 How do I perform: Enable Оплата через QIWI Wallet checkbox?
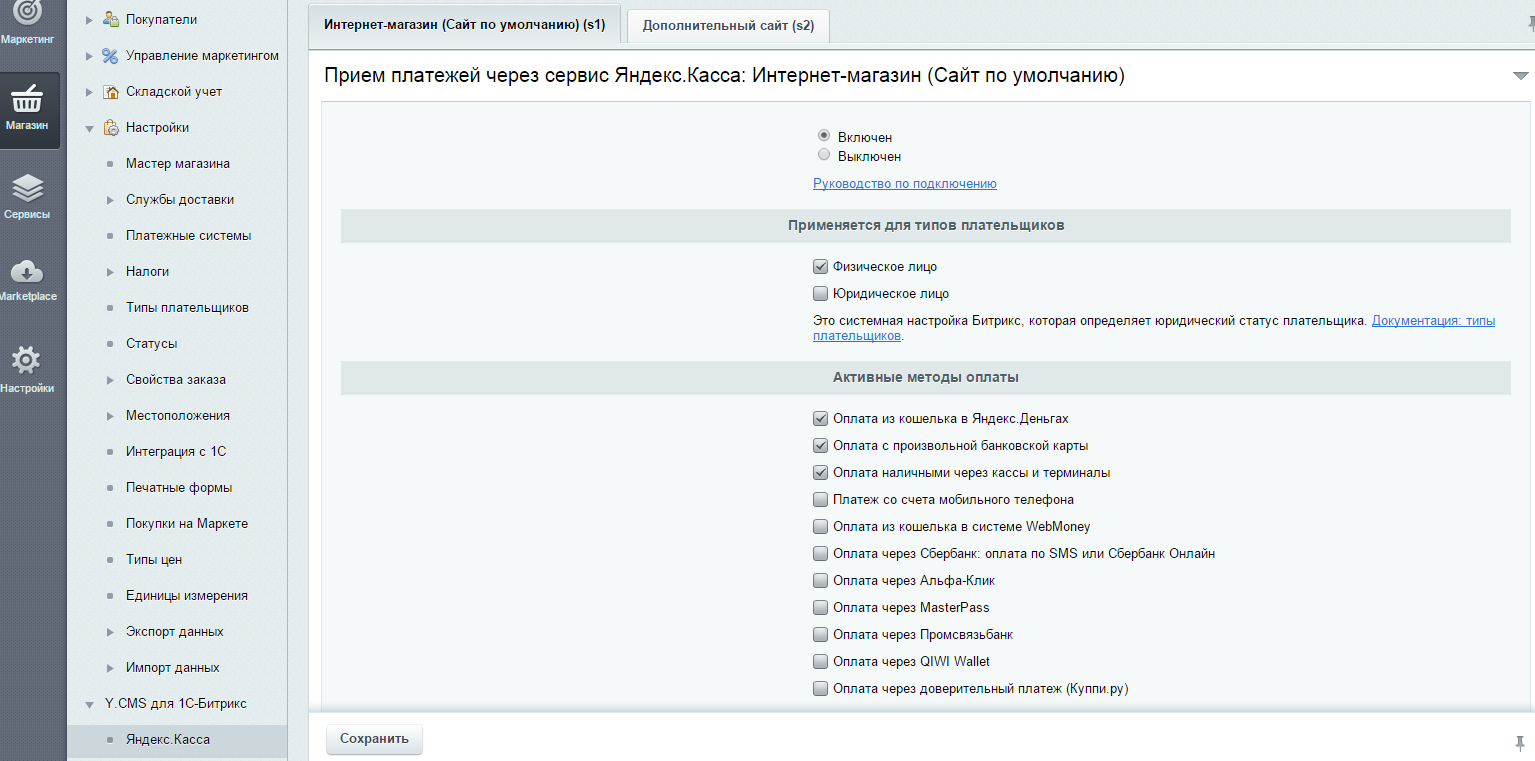pos(820,661)
